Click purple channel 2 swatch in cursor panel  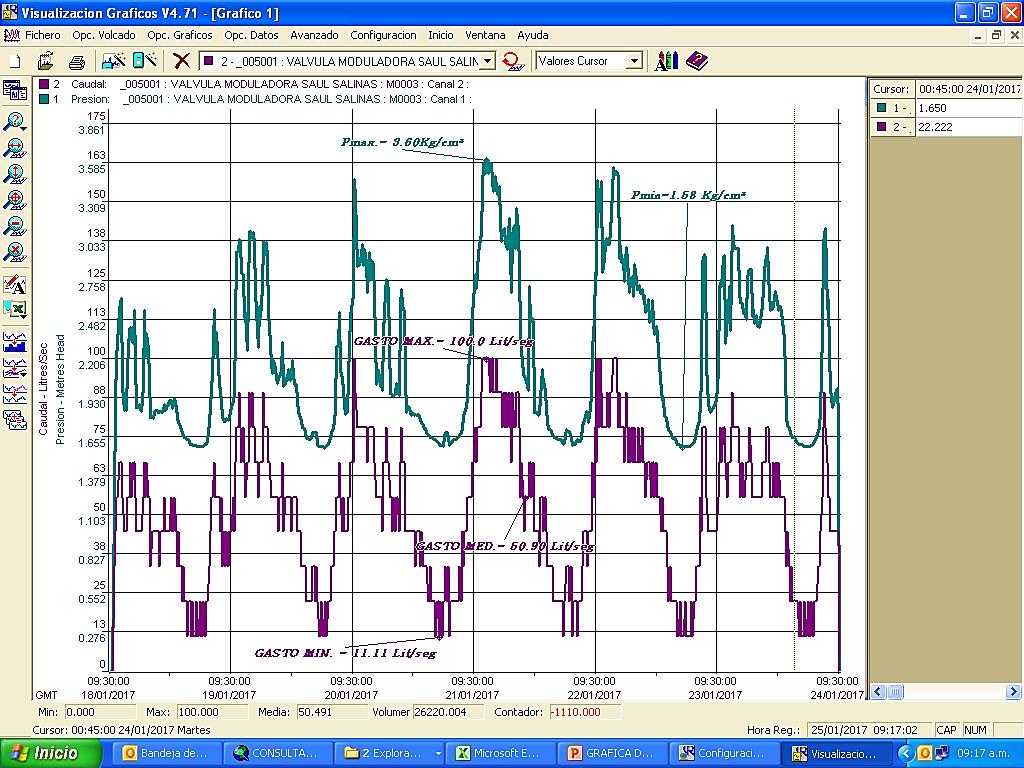tap(882, 127)
